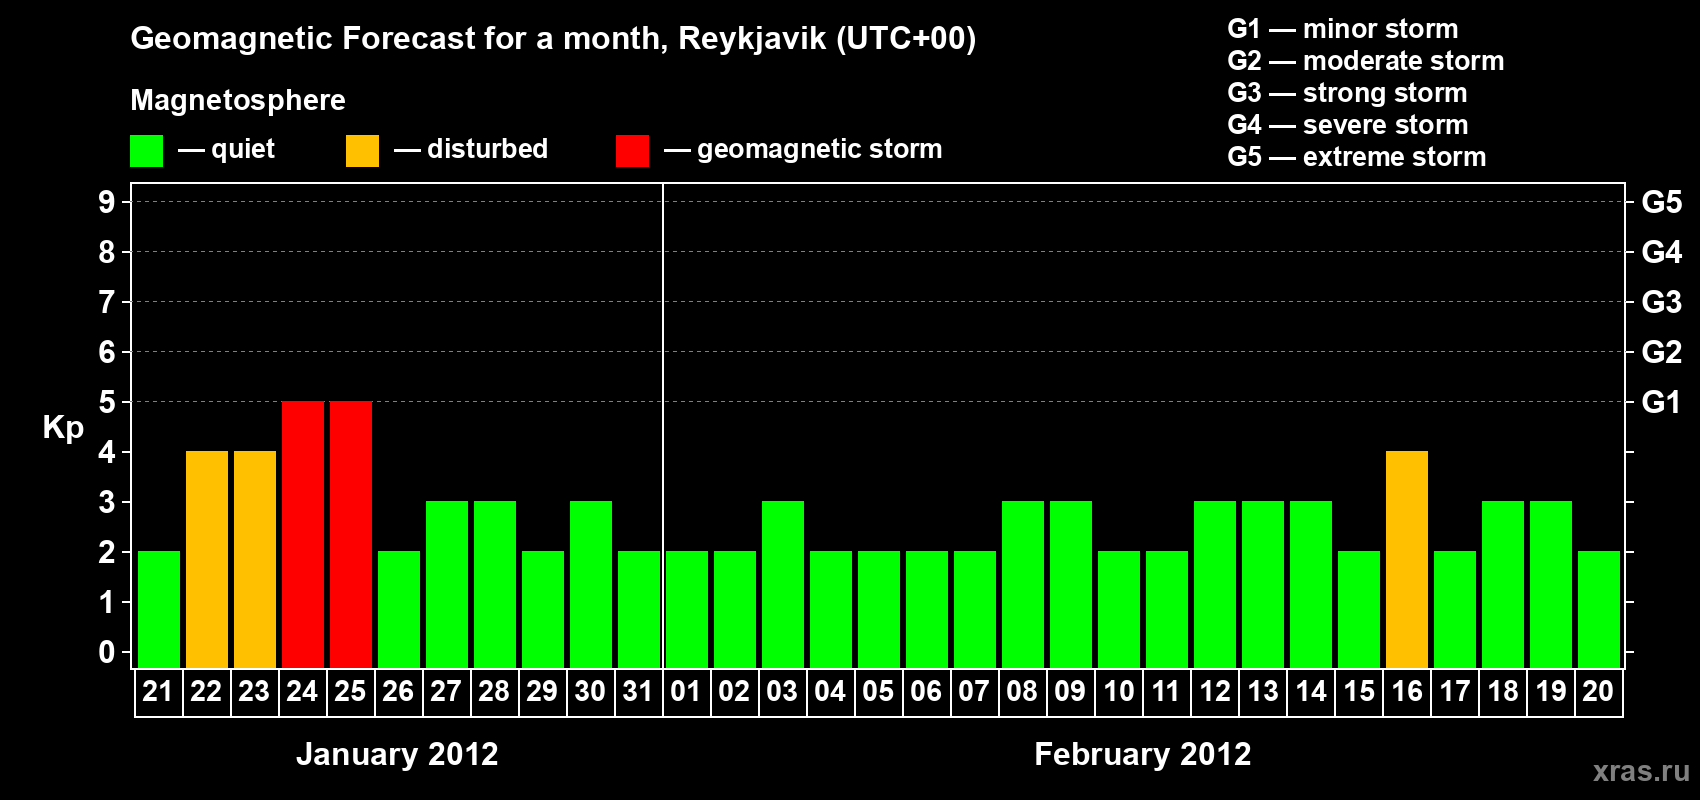Viewport: 1700px width, 800px height.
Task: Click date cell 26 on the date axis
Action: (399, 692)
